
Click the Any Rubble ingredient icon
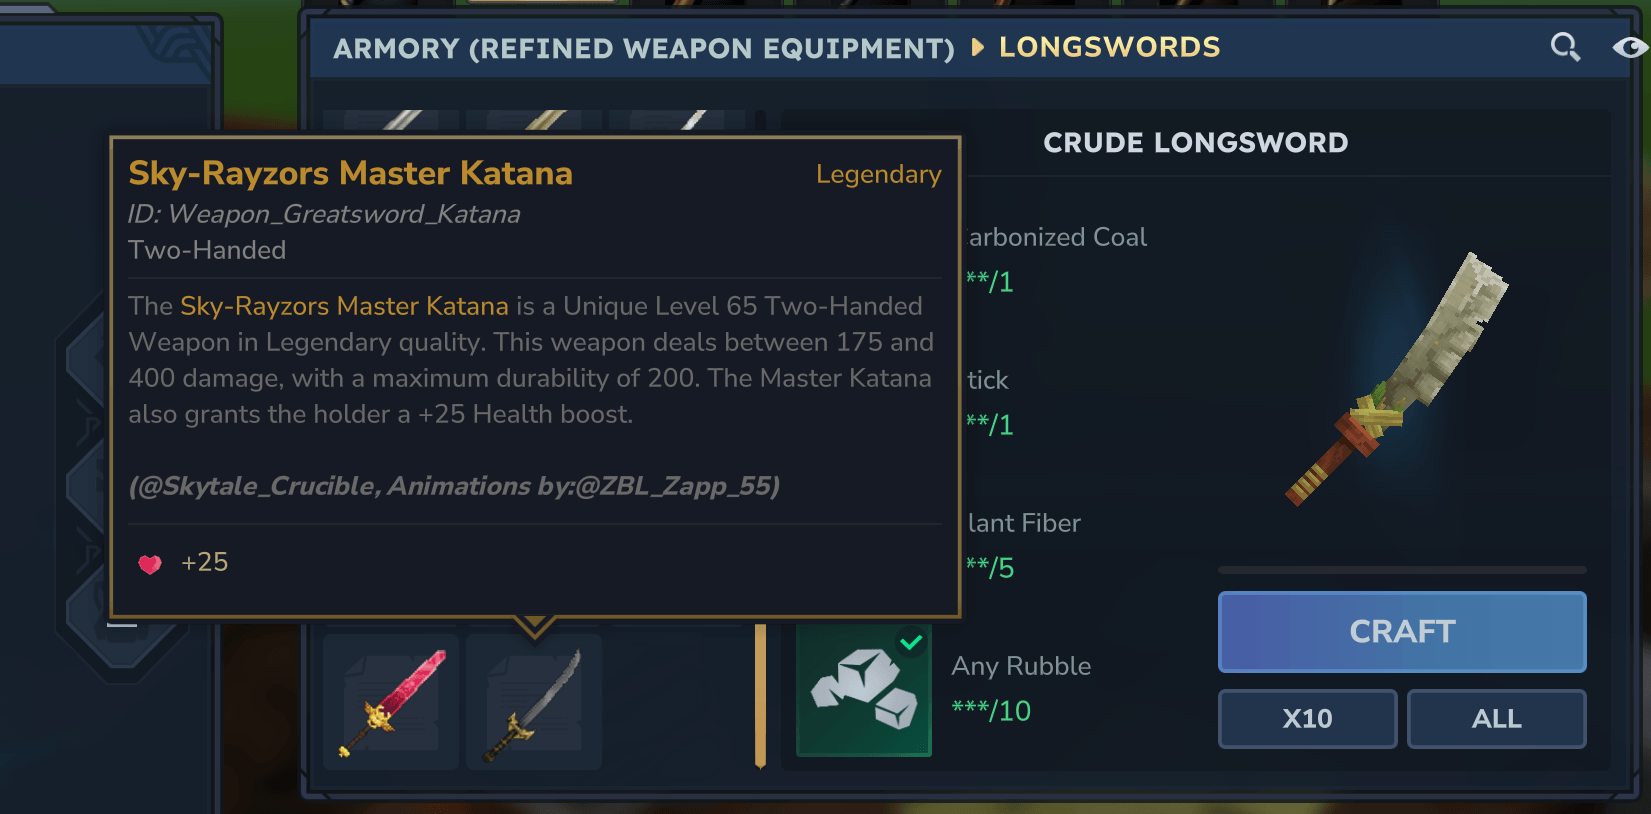pos(864,690)
